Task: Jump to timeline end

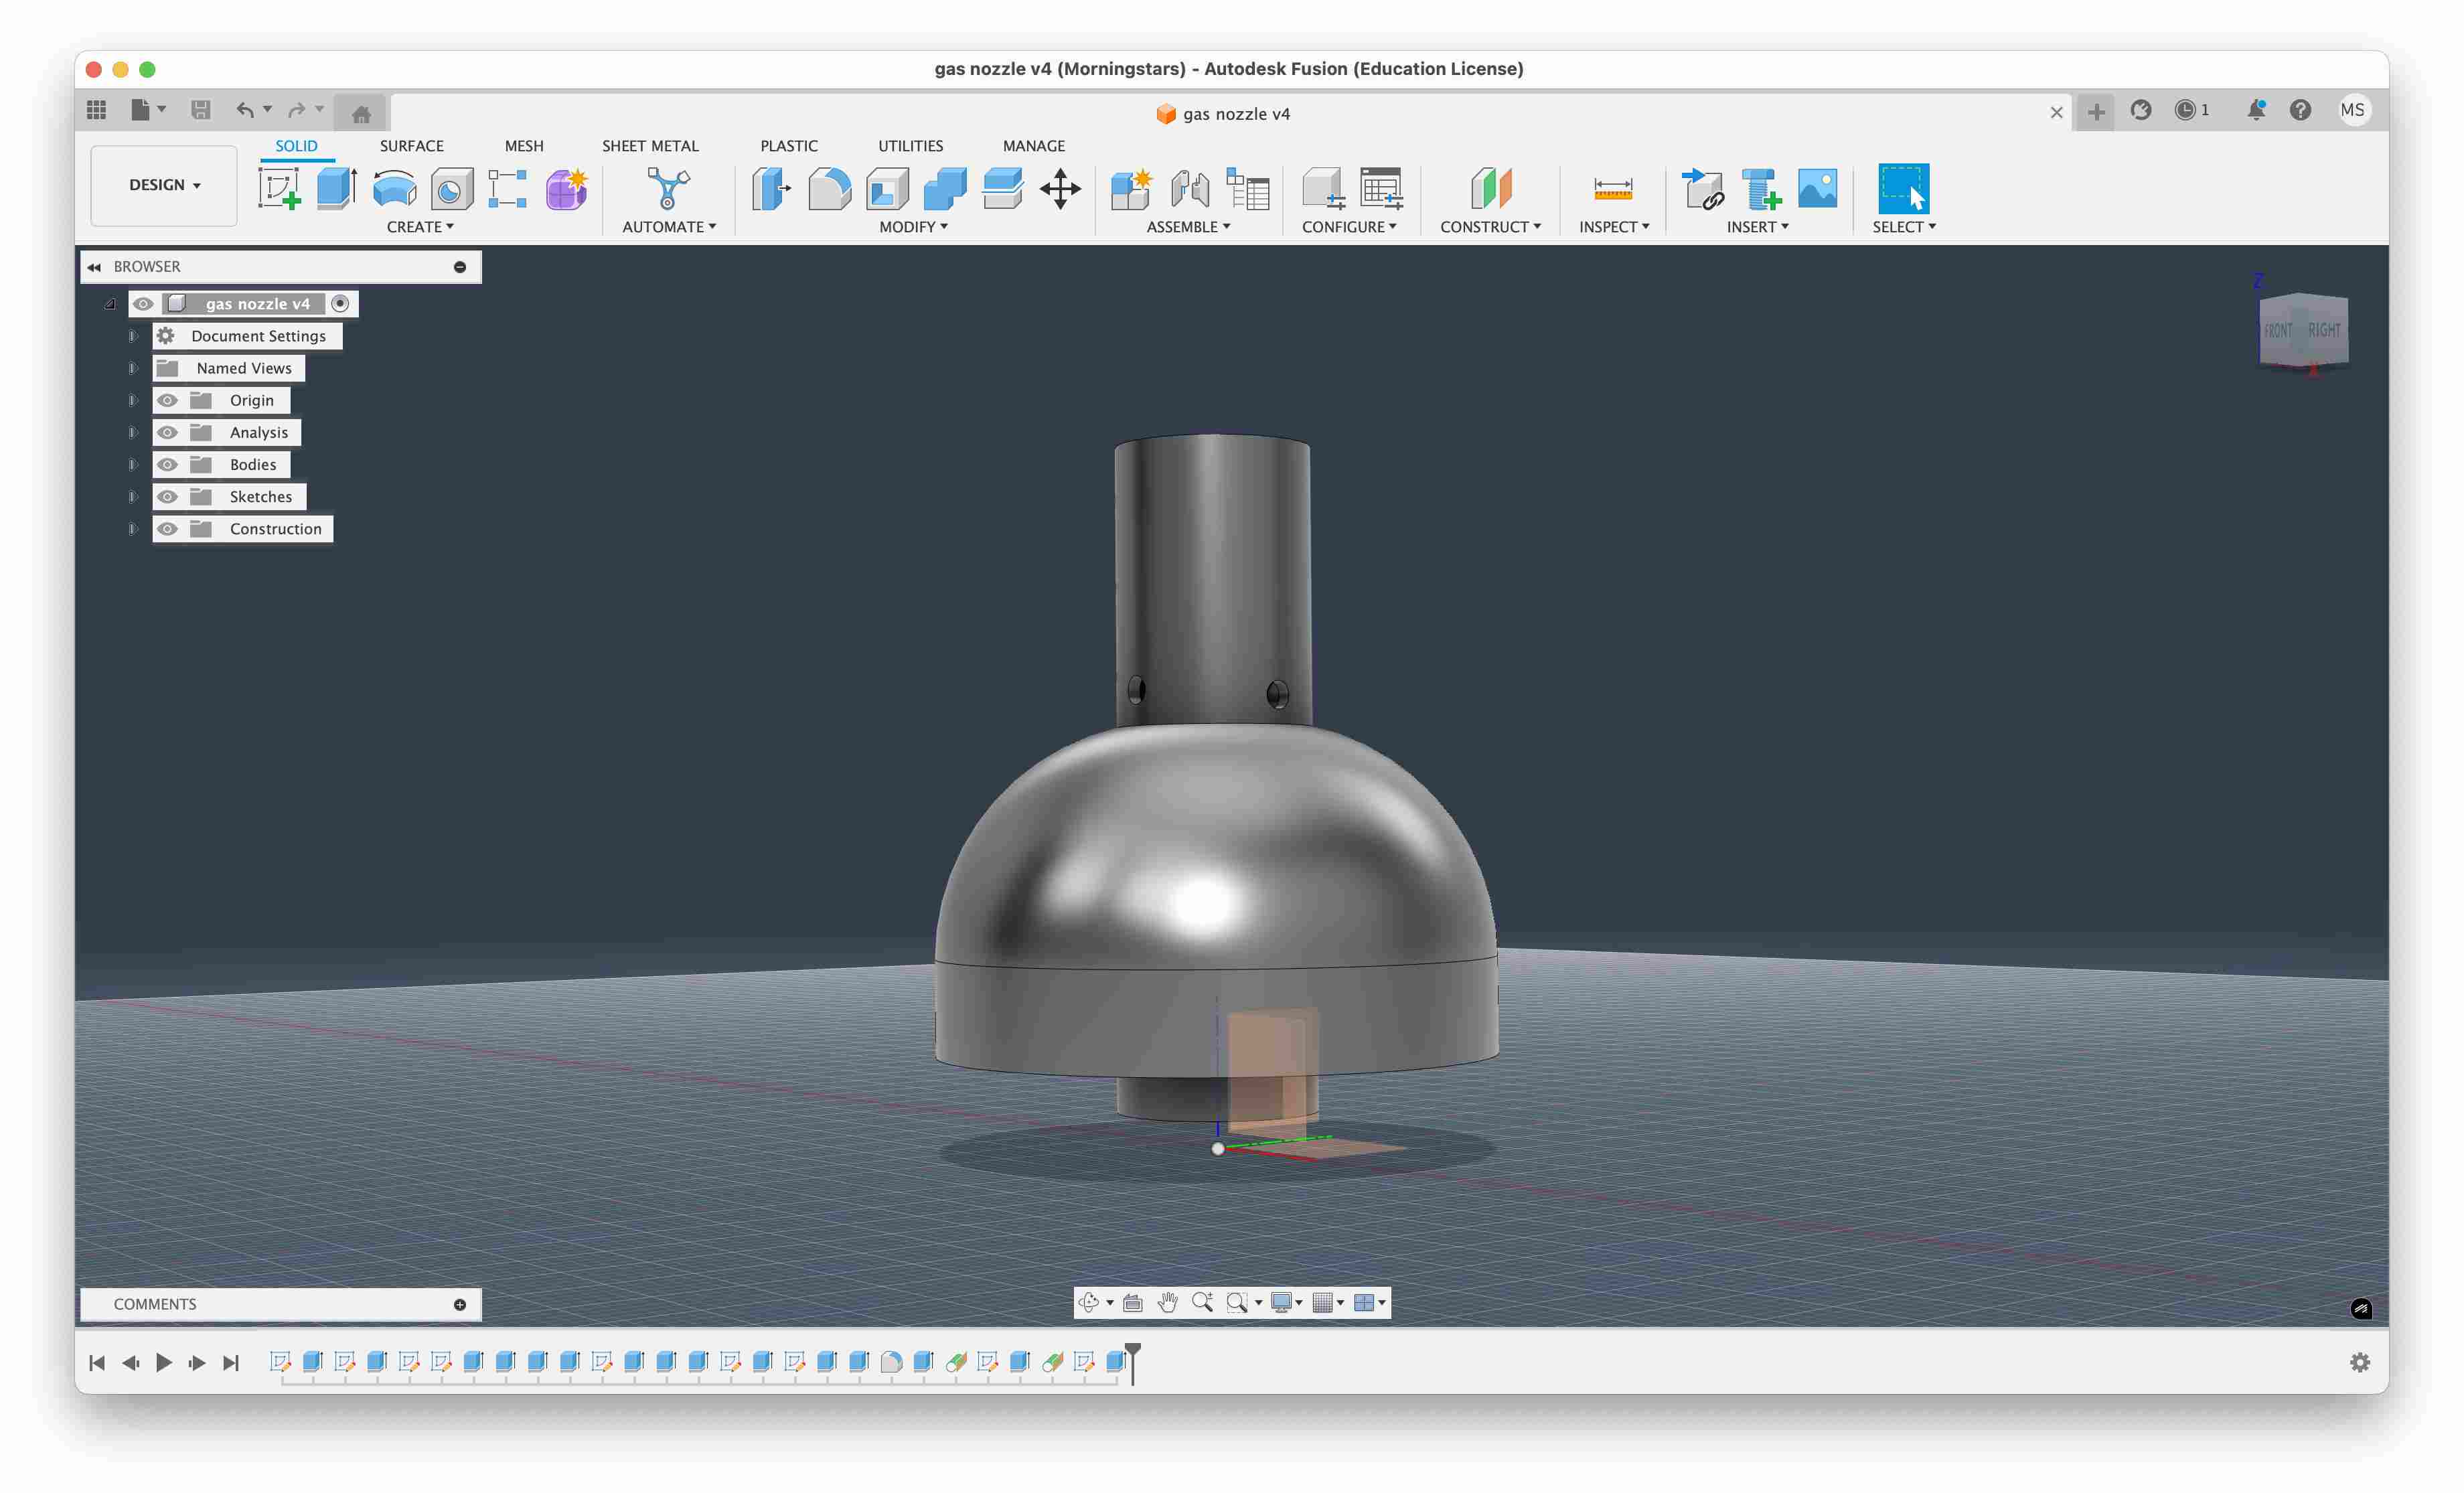Action: [x=231, y=1362]
